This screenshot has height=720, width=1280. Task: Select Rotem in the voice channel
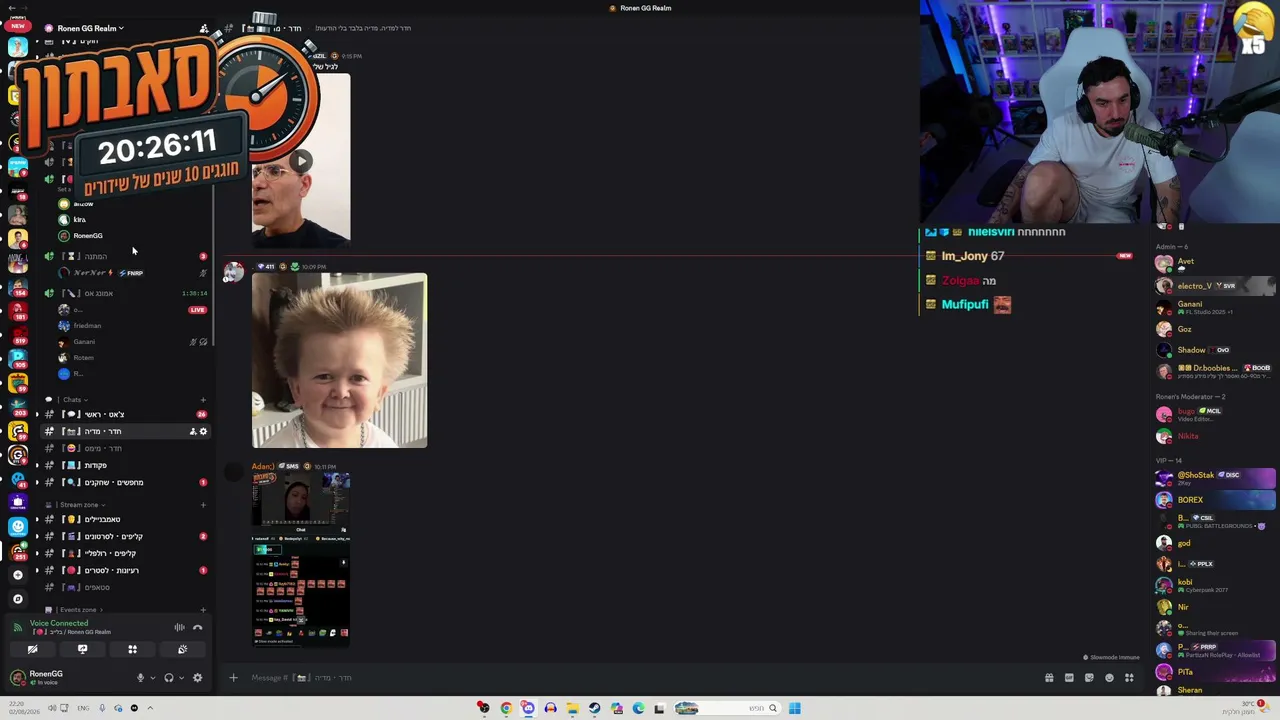point(130,358)
